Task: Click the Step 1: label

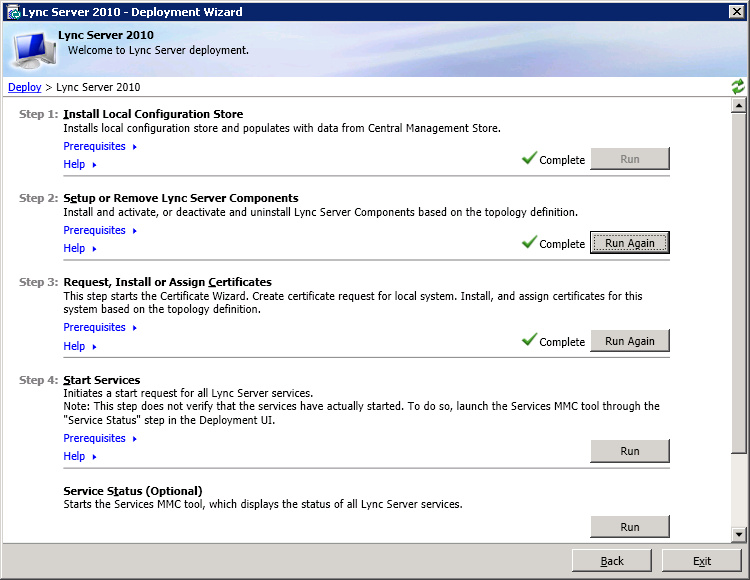Action: (x=38, y=114)
